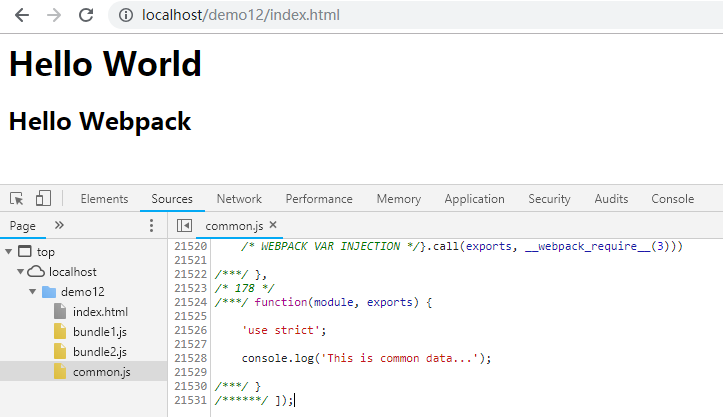Click the 'This is common data...' string
723x417 pixels.
pyautogui.click(x=400, y=358)
